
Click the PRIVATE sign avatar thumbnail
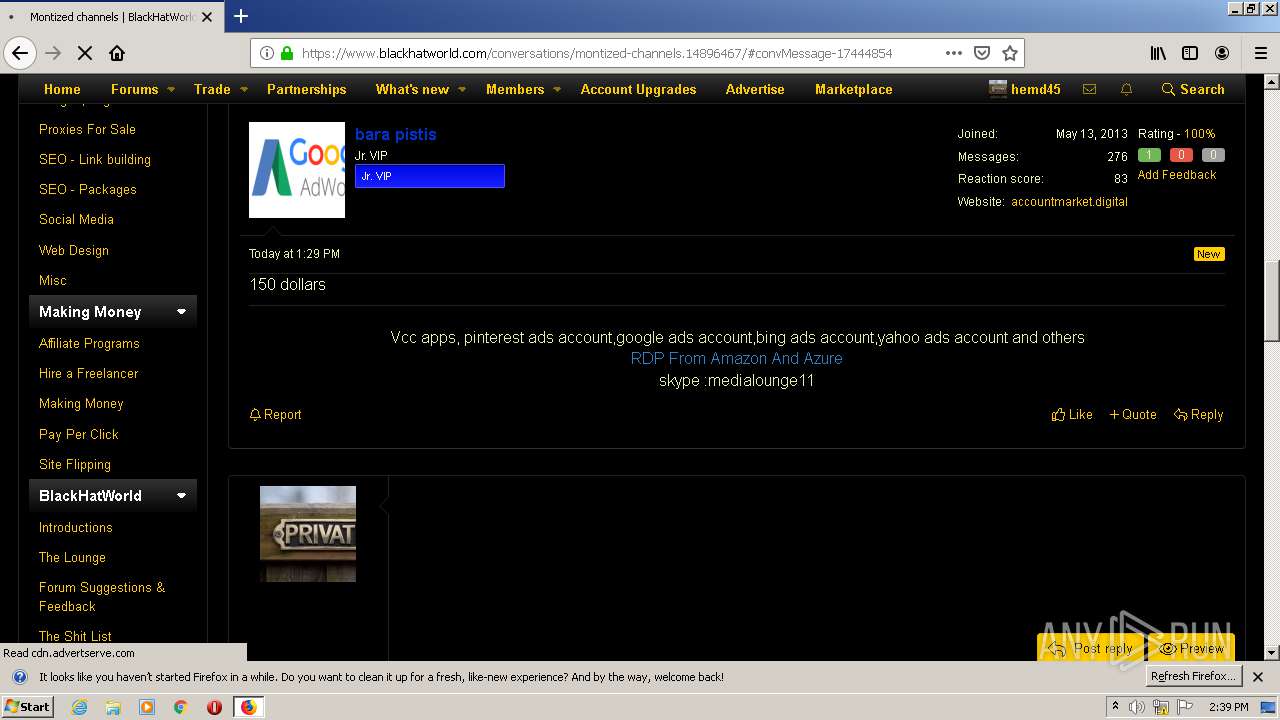308,534
